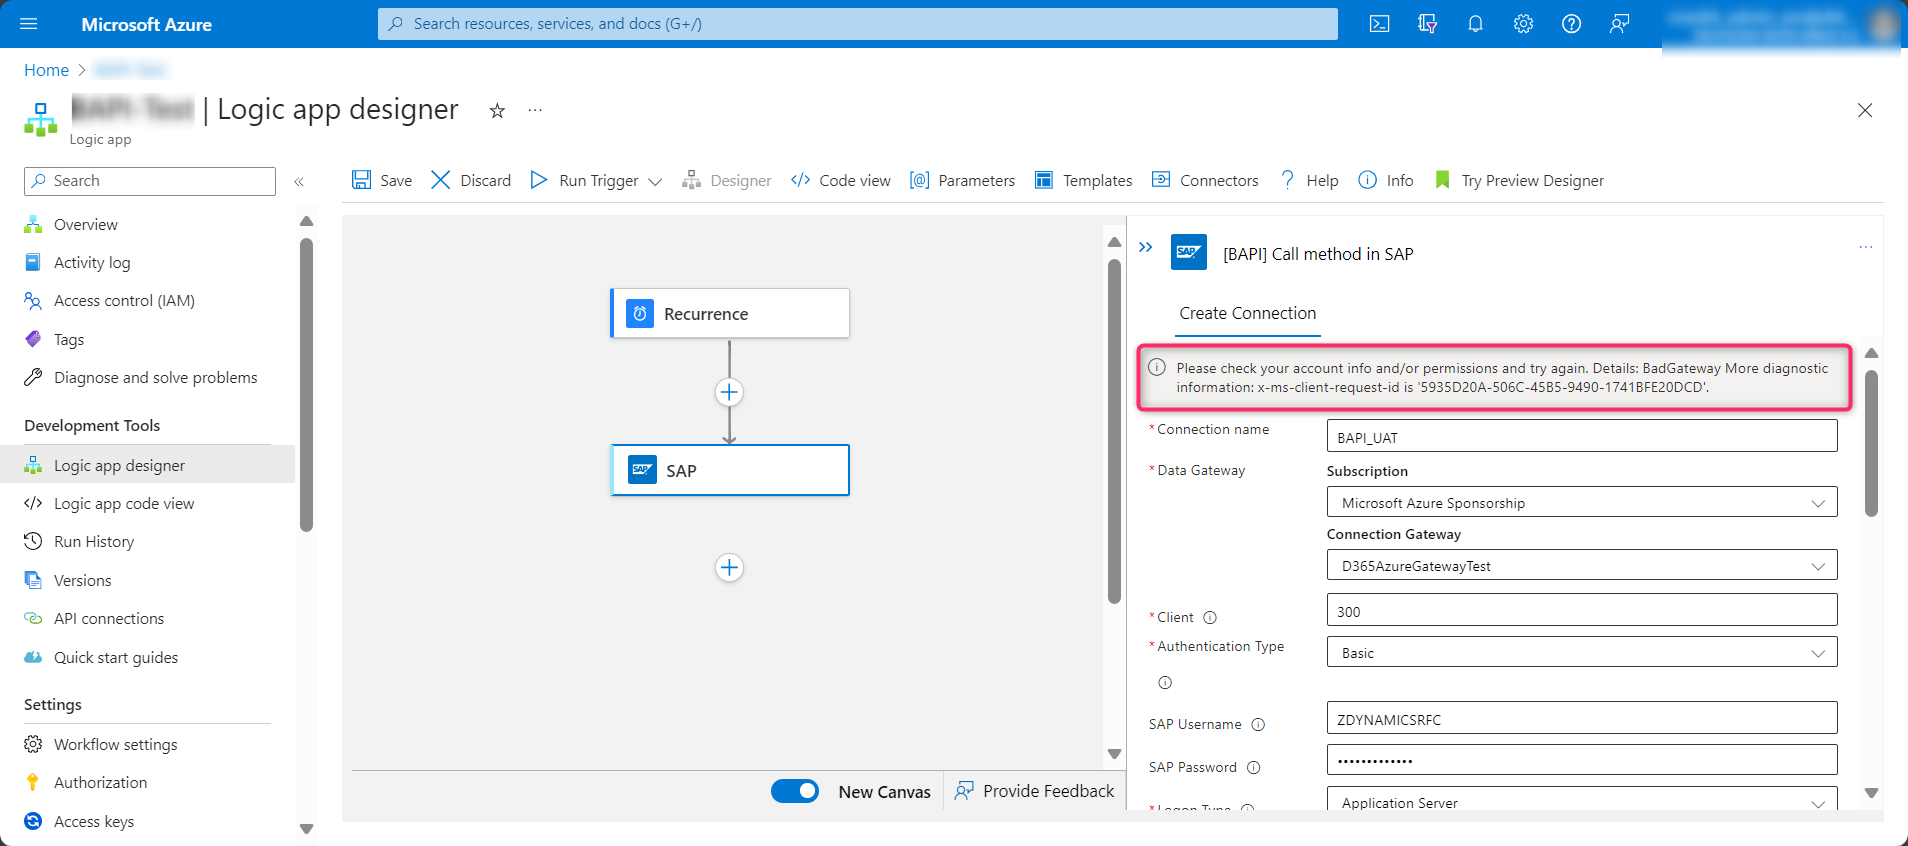This screenshot has width=1908, height=846.
Task: Select the SAP action node
Action: [x=730, y=470]
